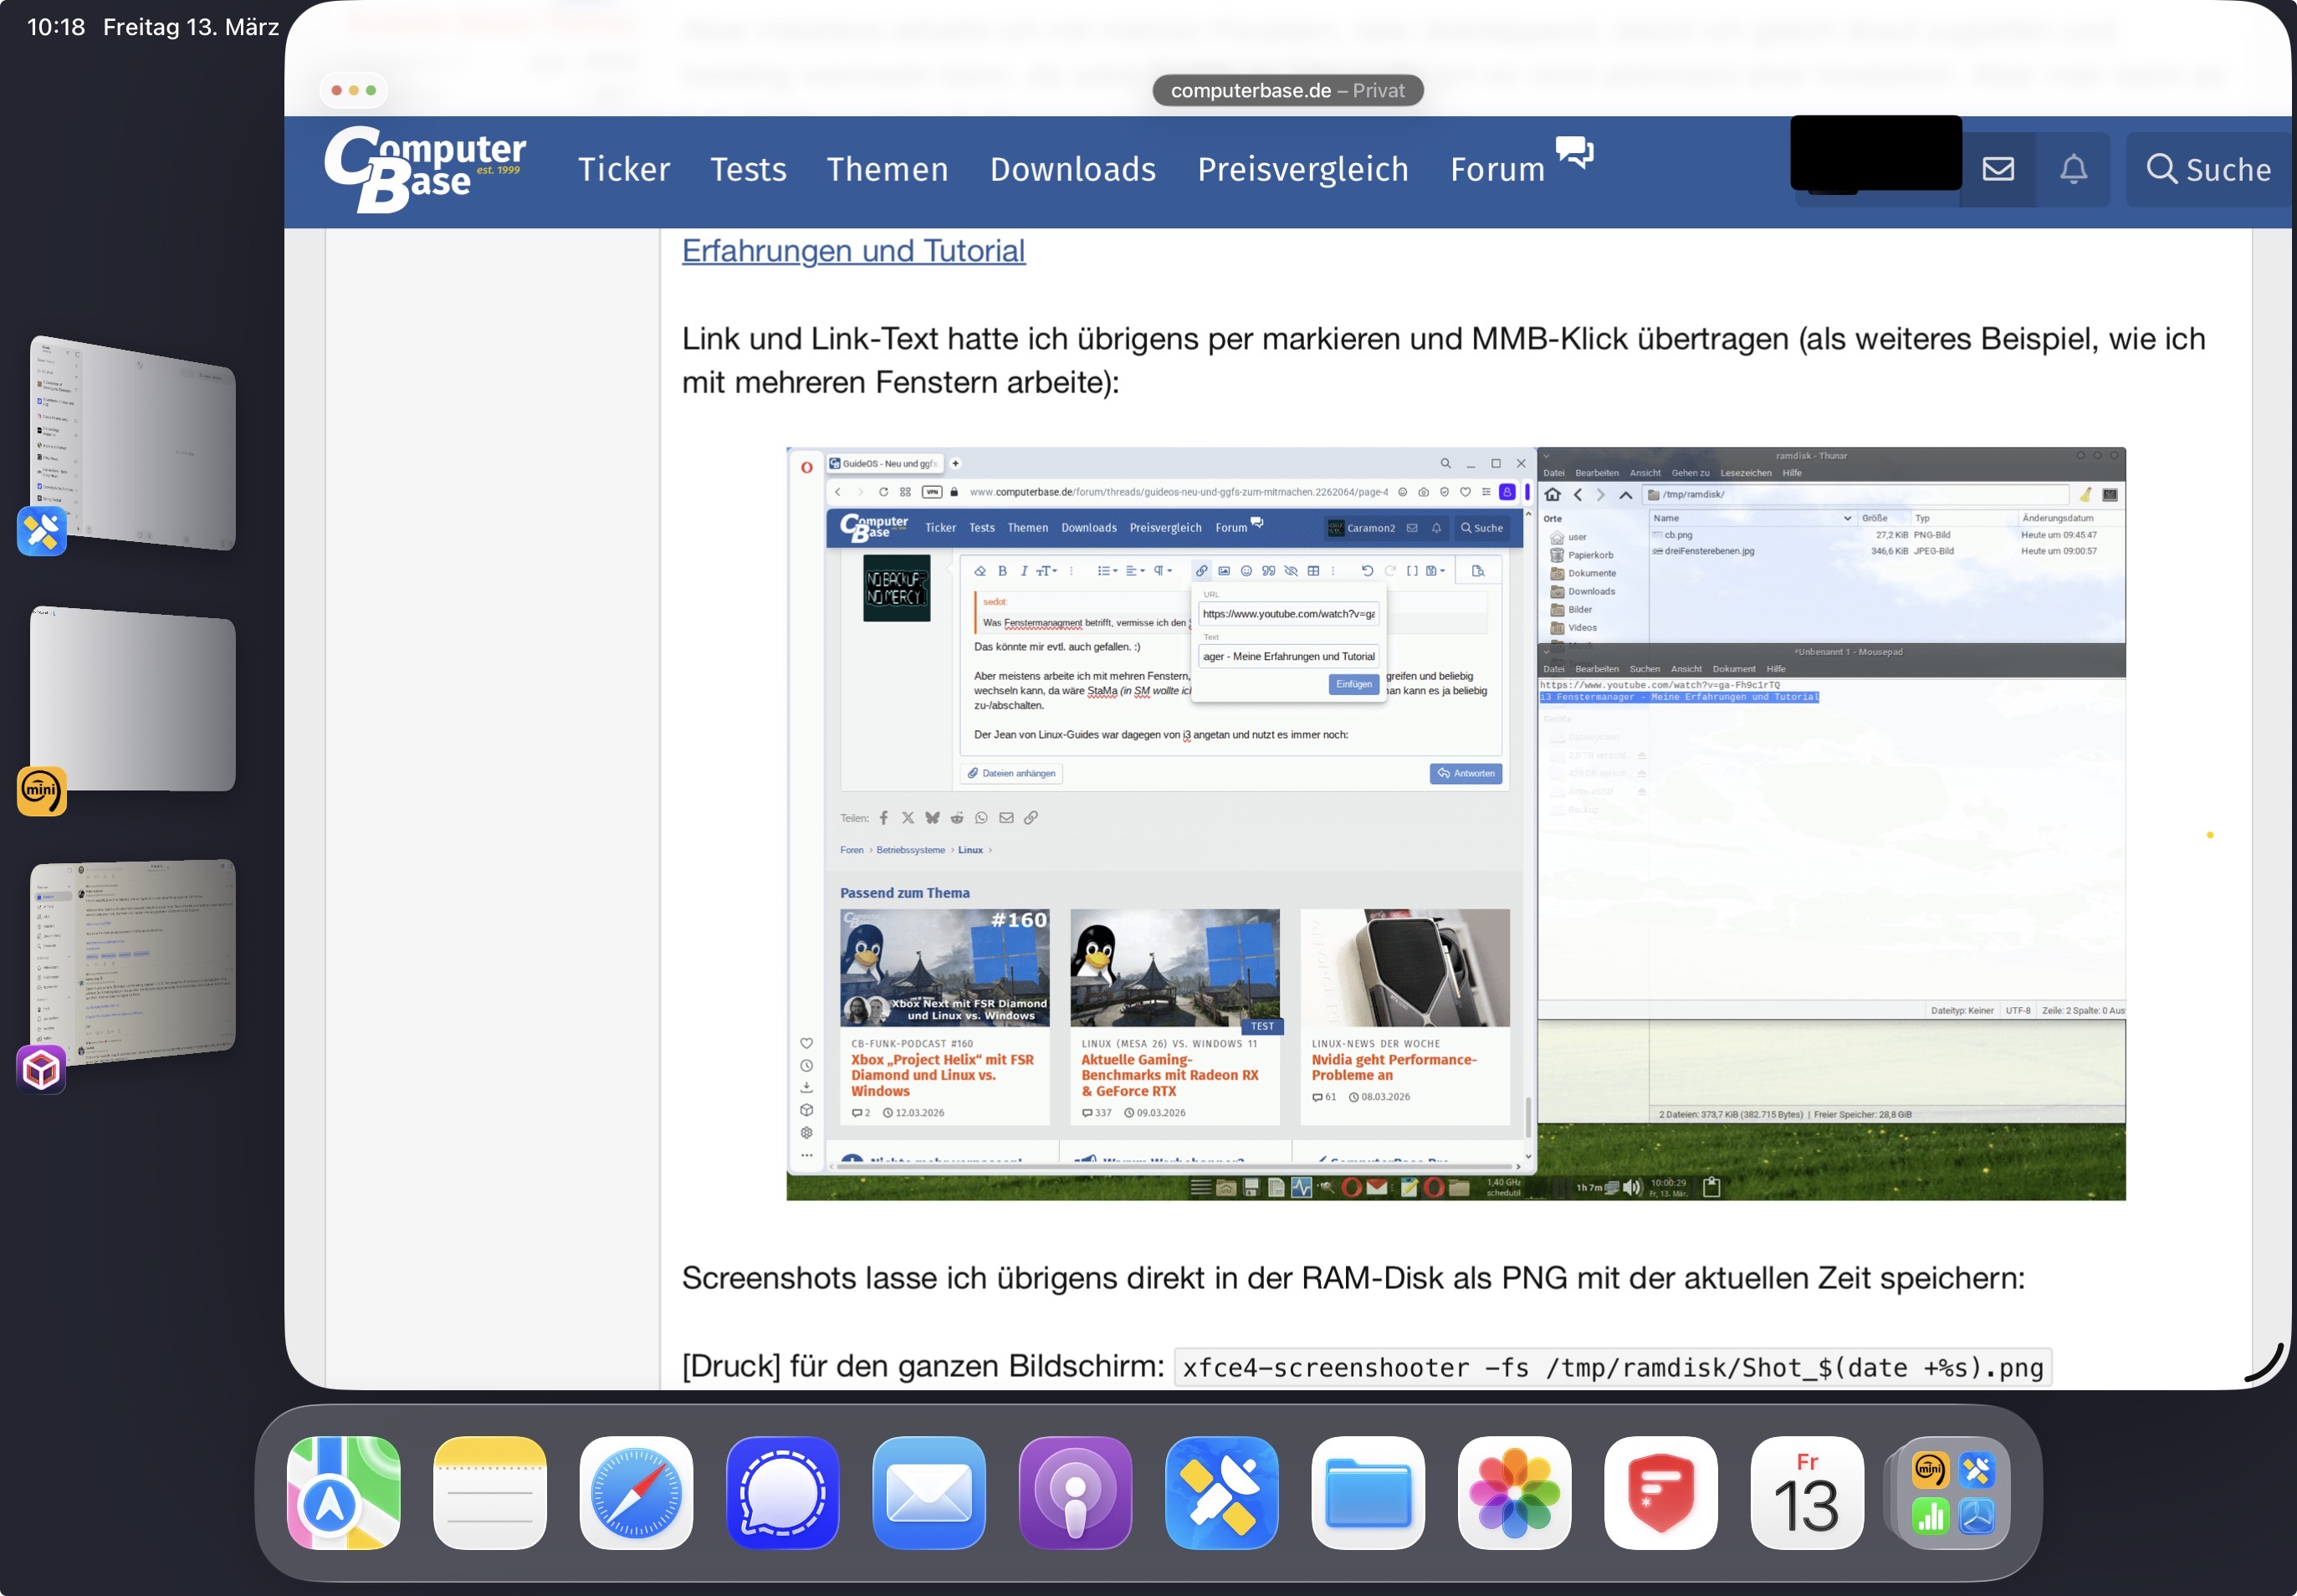Click the ComputerBase logo
Screen dimensions: 2297x1596
click(x=424, y=169)
